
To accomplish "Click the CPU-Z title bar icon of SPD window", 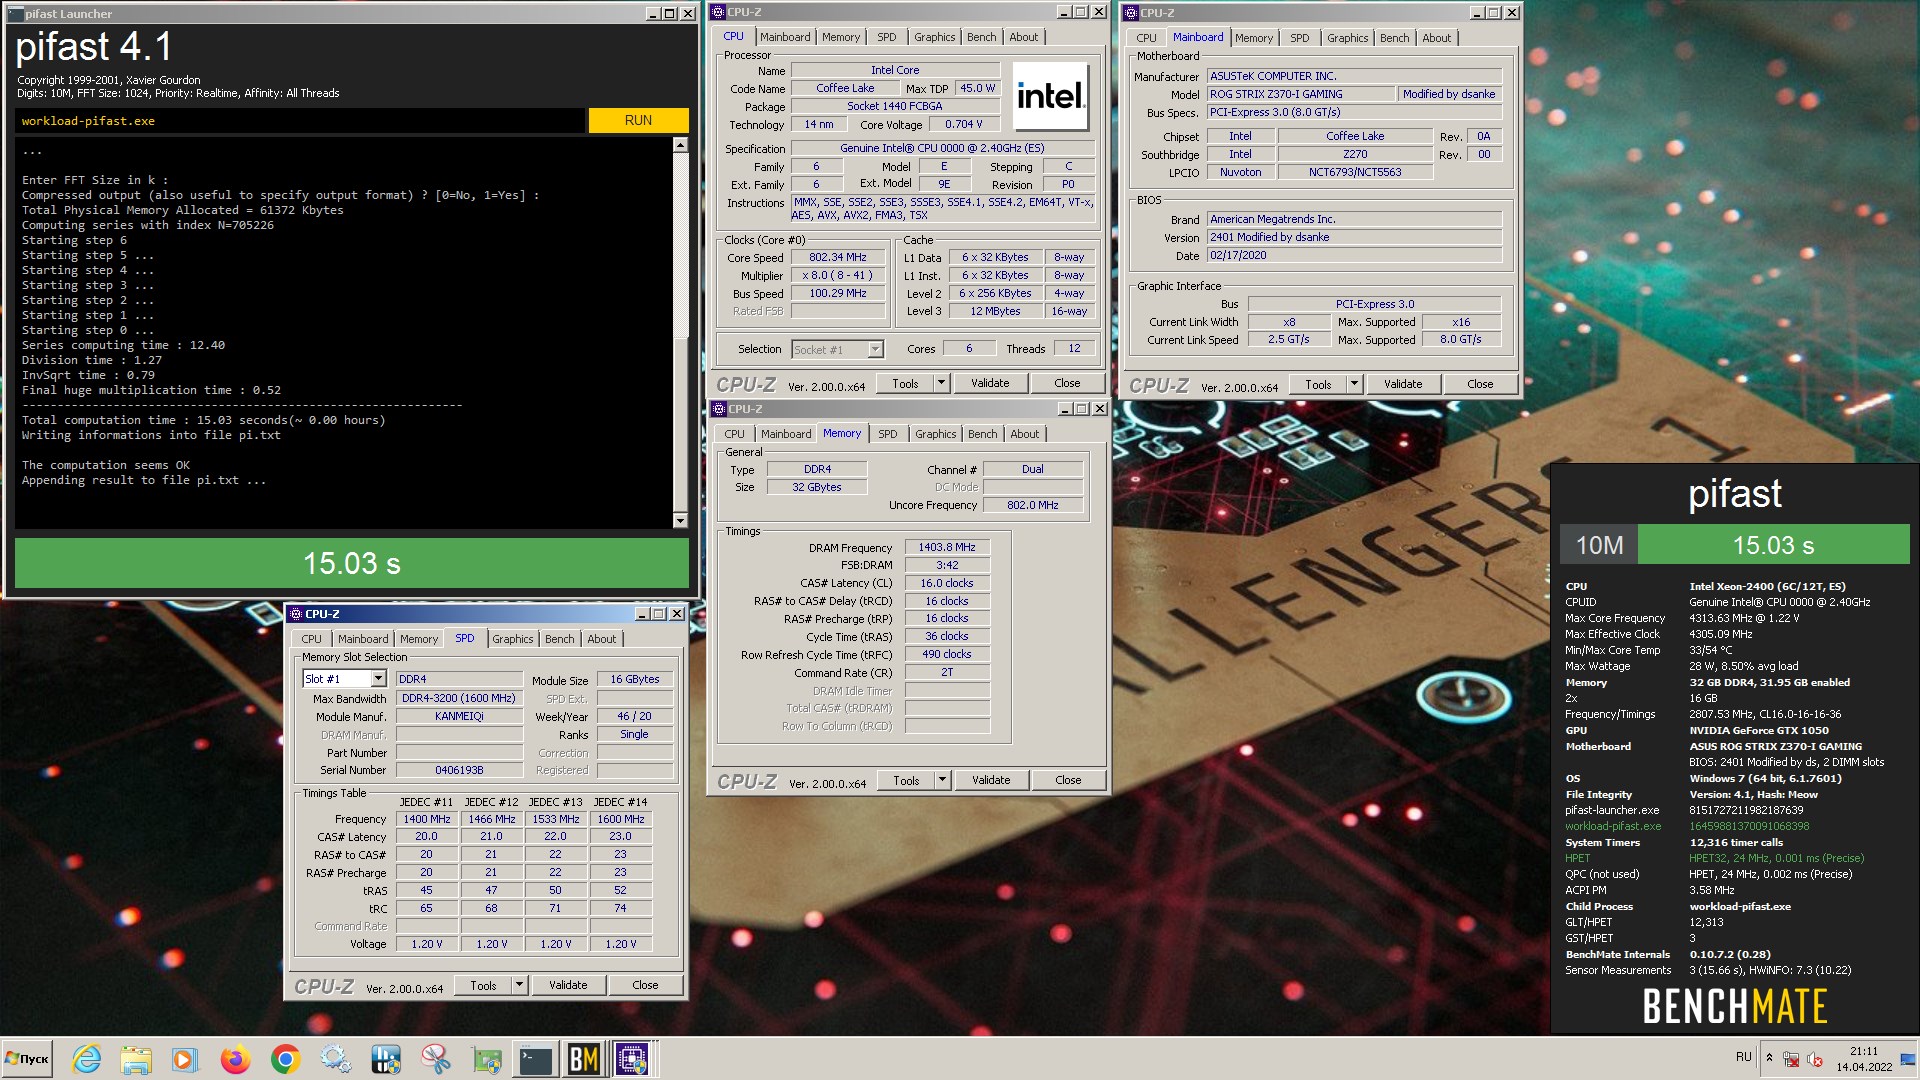I will click(296, 614).
